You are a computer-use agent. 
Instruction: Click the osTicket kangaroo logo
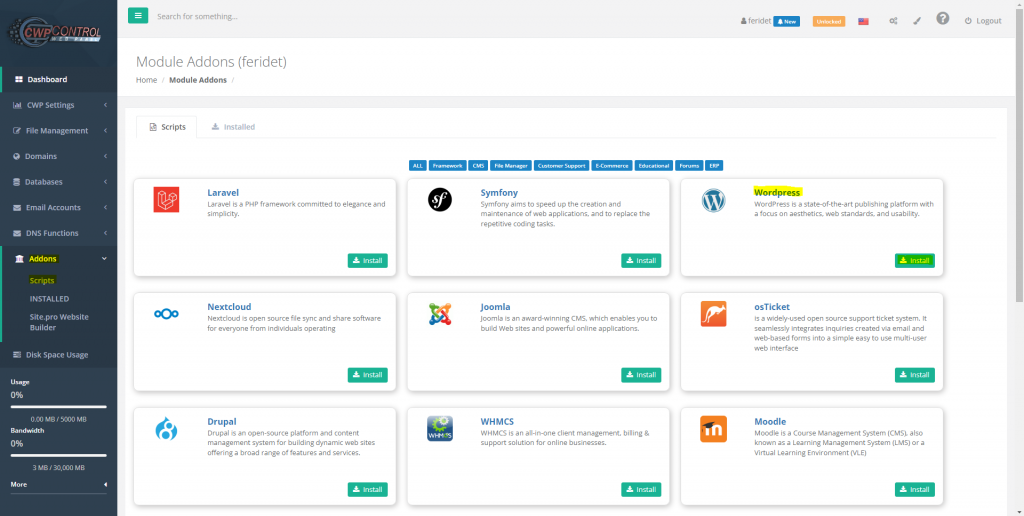[713, 314]
